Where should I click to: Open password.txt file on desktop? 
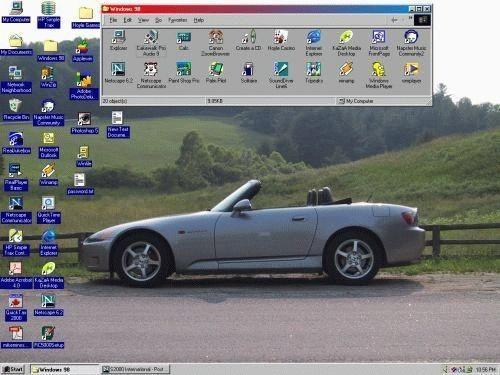click(x=80, y=184)
